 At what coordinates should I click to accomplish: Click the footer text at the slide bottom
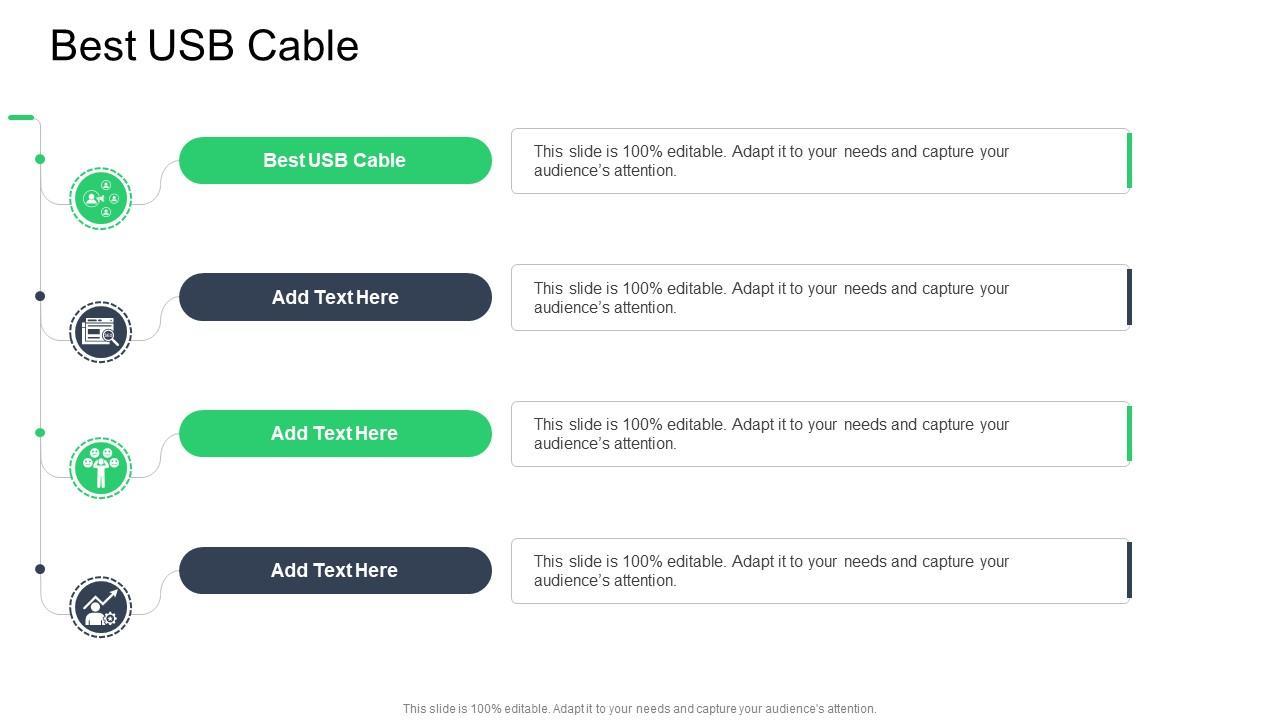639,709
